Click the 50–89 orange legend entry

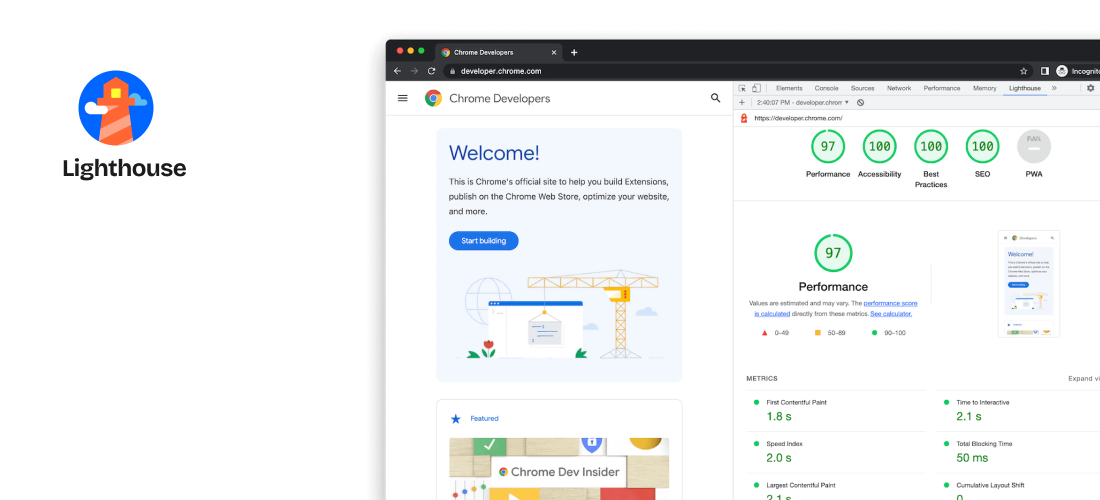coord(831,332)
